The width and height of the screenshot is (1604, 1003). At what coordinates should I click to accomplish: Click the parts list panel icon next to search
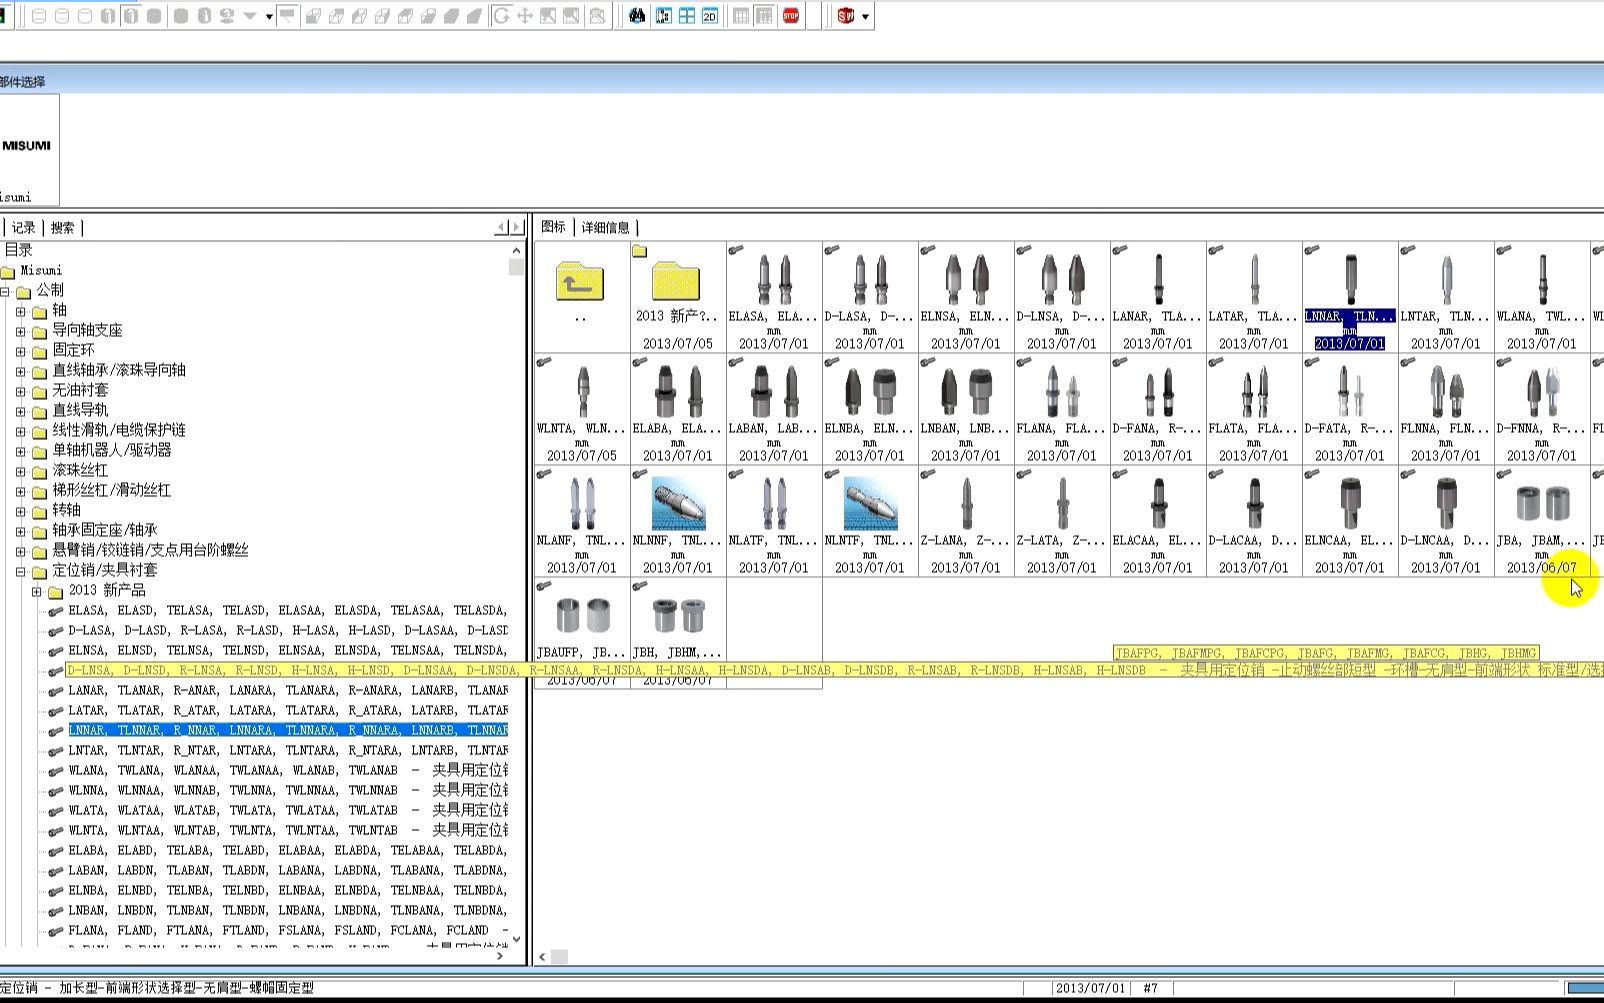(x=663, y=15)
